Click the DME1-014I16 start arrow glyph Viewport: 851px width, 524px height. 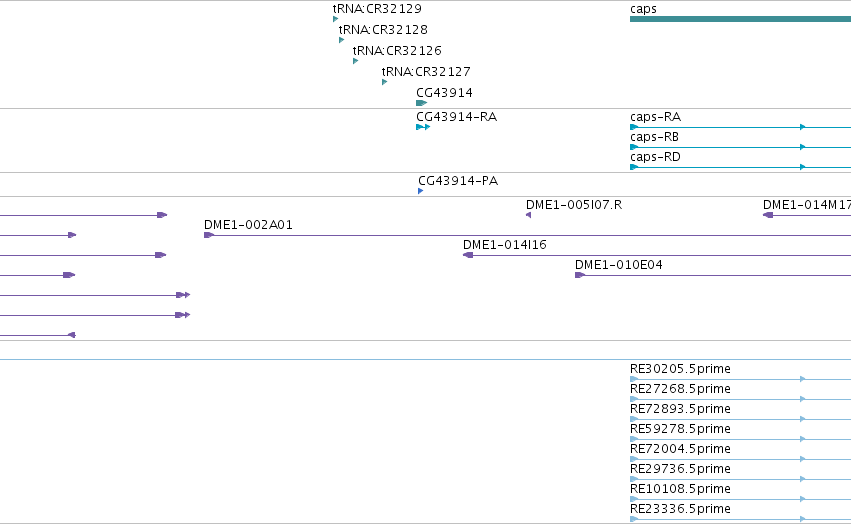[468, 255]
